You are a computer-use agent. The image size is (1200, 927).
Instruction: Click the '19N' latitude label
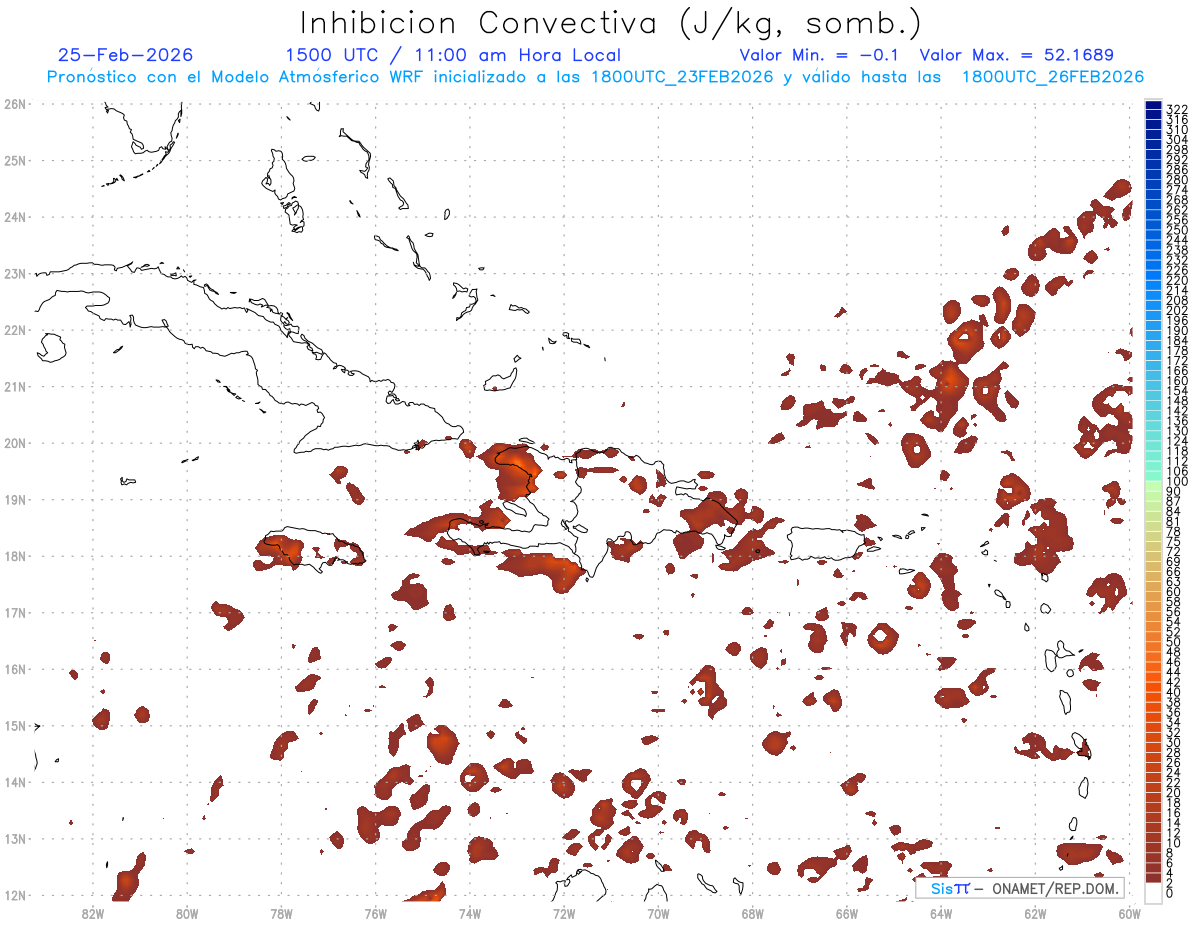pos(15,499)
